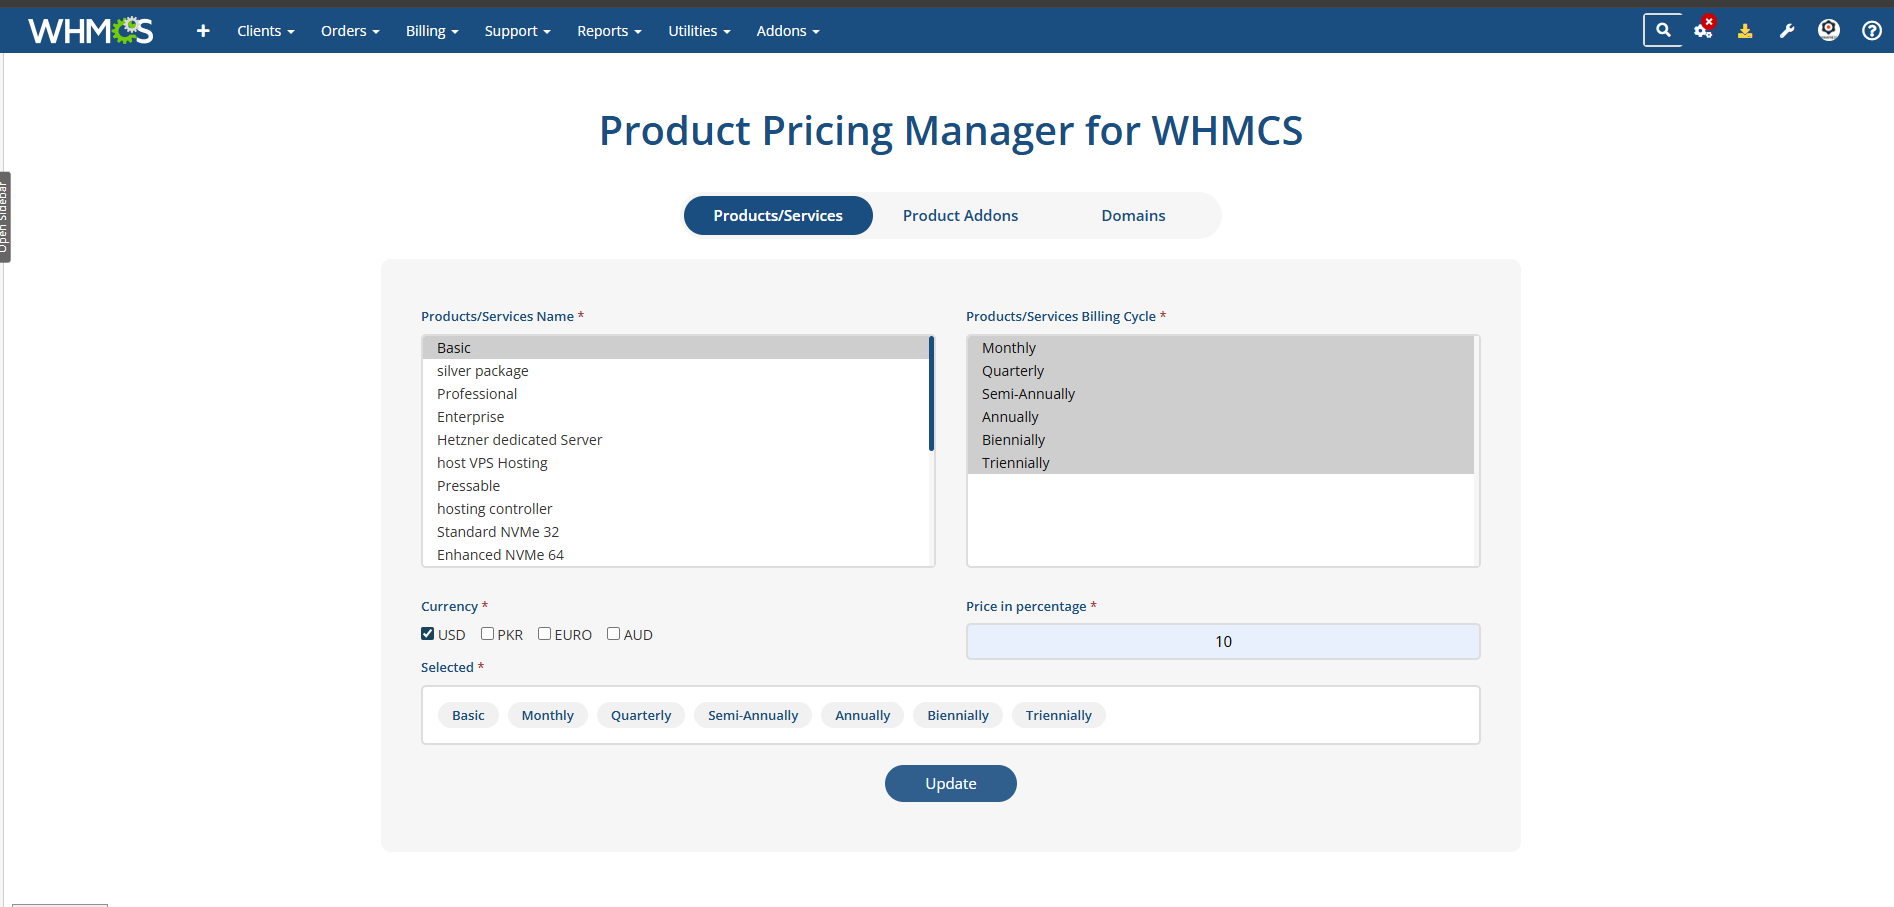
Task: Click the WHMCS logo
Action: 90,31
